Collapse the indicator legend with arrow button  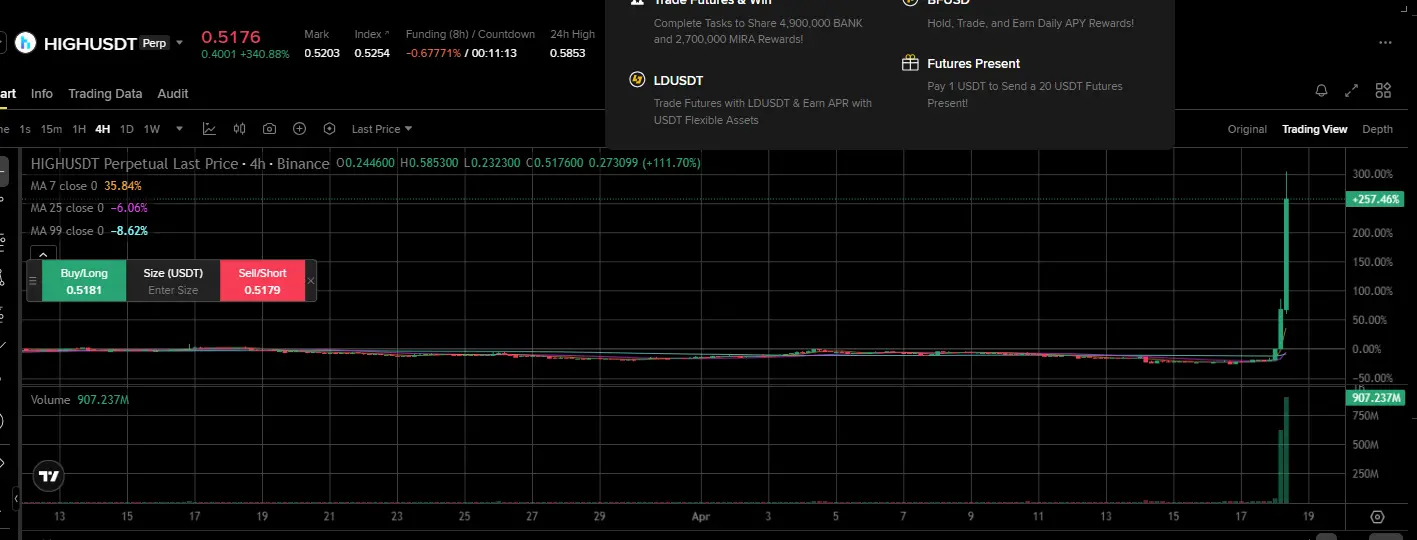[42, 255]
